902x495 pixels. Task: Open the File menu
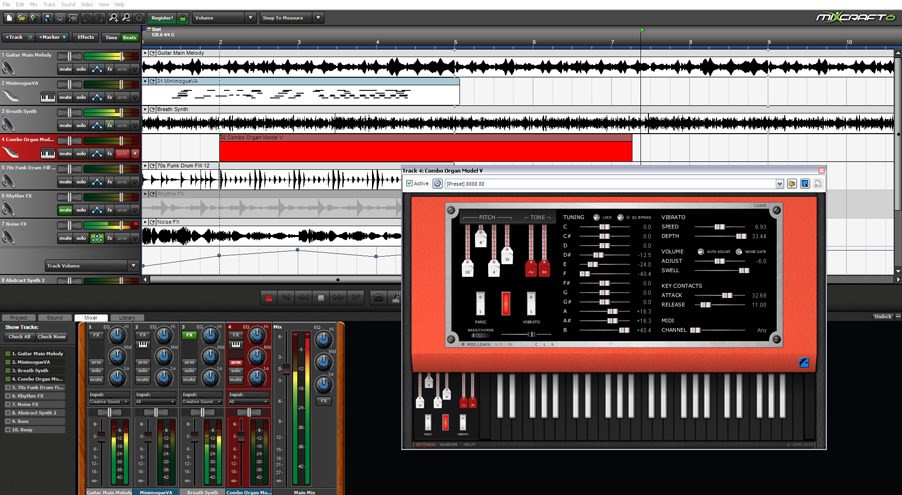pyautogui.click(x=6, y=4)
